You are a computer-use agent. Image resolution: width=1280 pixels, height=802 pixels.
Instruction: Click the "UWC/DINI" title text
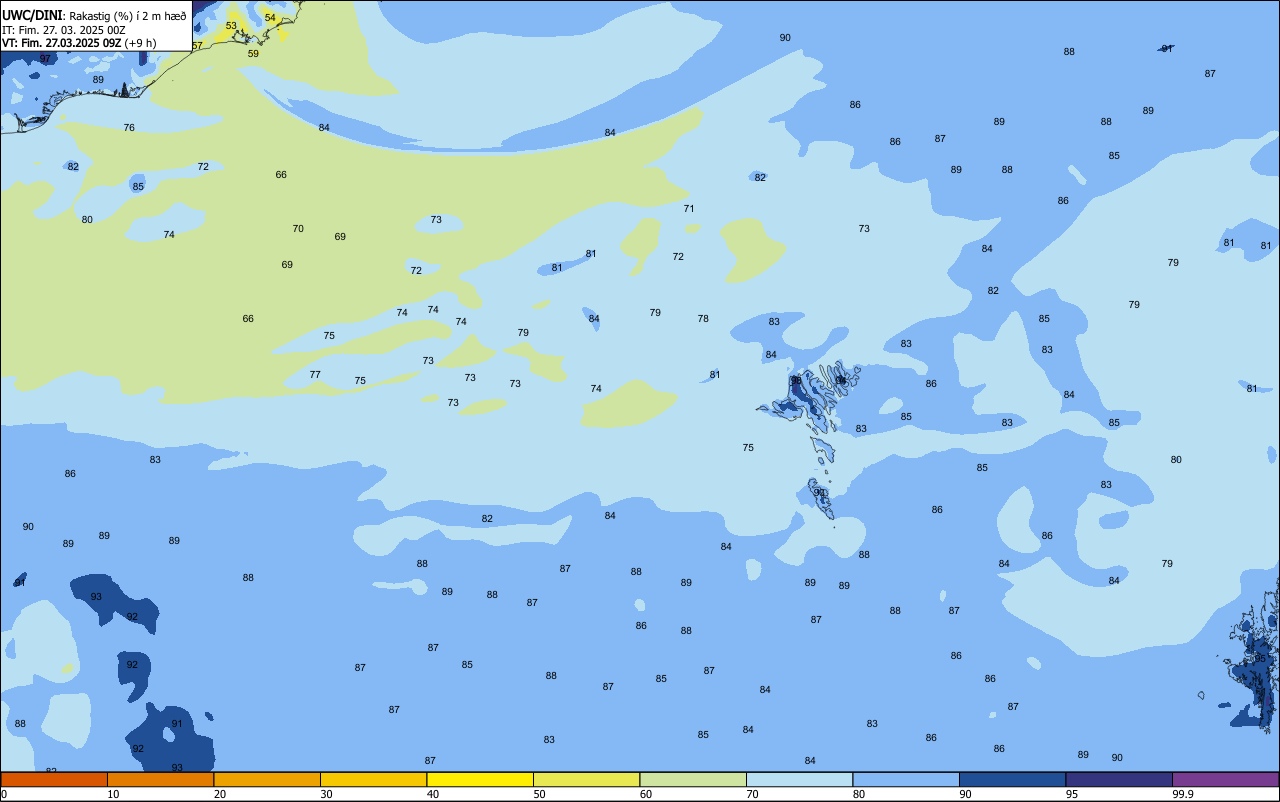pyautogui.click(x=32, y=16)
